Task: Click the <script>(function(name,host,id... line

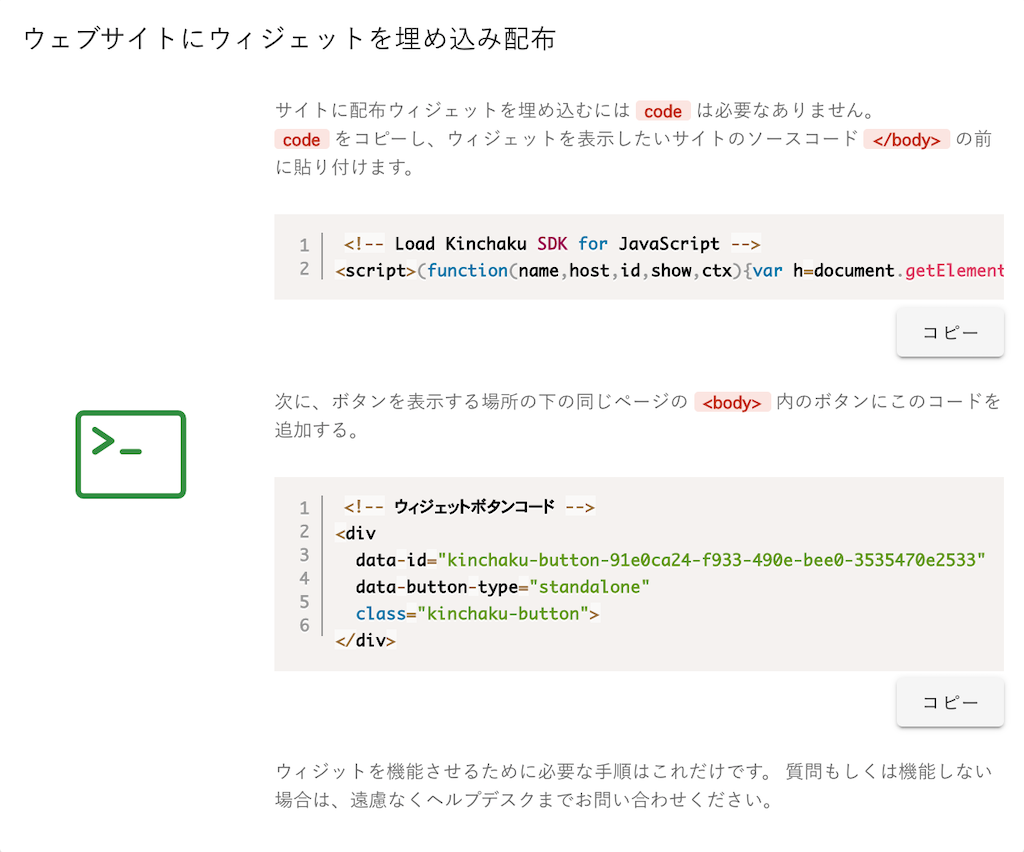Action: (x=669, y=270)
